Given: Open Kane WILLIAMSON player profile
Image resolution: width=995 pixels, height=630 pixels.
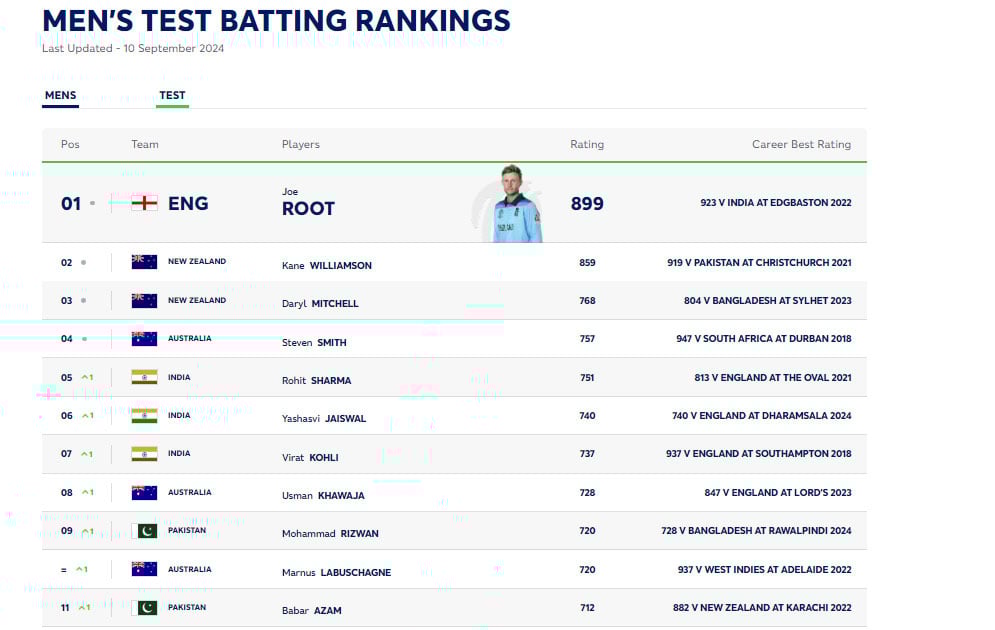Looking at the screenshot, I should [x=327, y=266].
